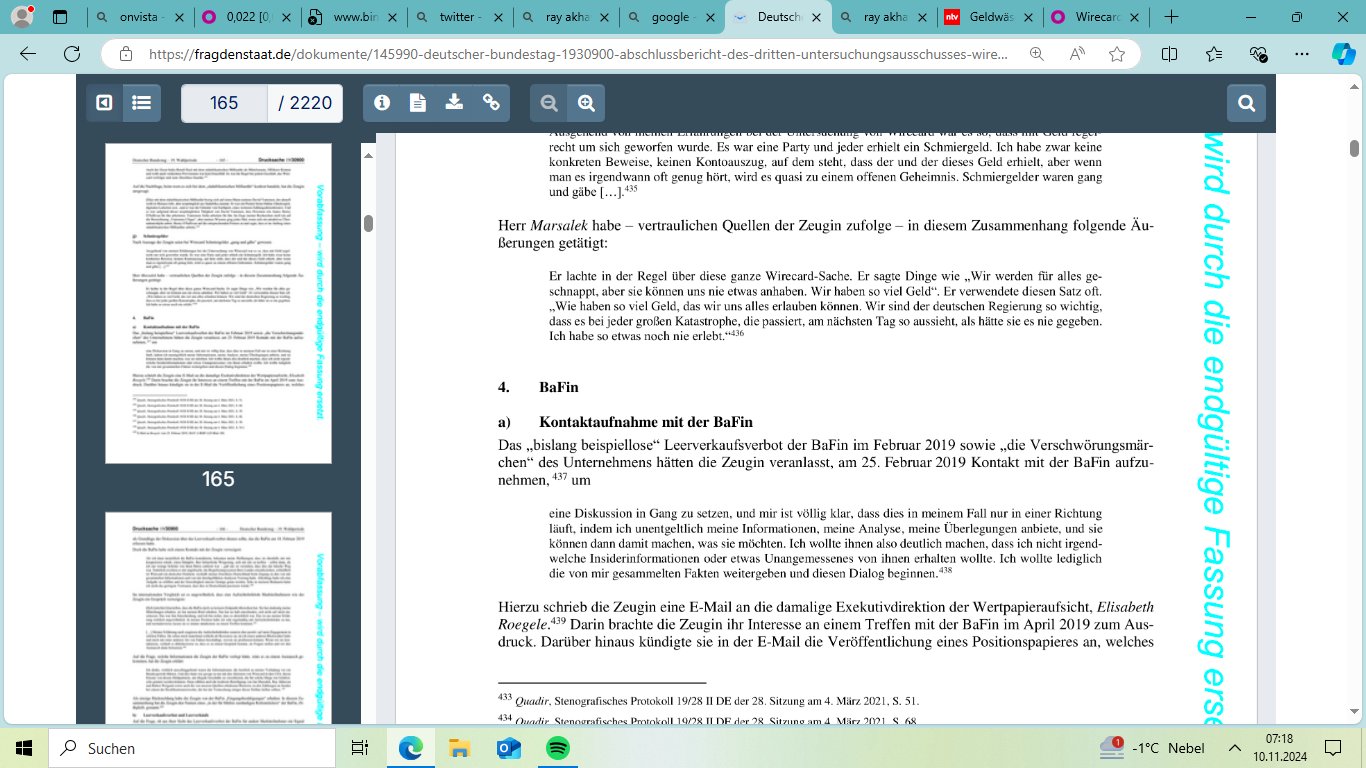
Task: Open browser zoom control in address bar
Action: tap(1038, 54)
